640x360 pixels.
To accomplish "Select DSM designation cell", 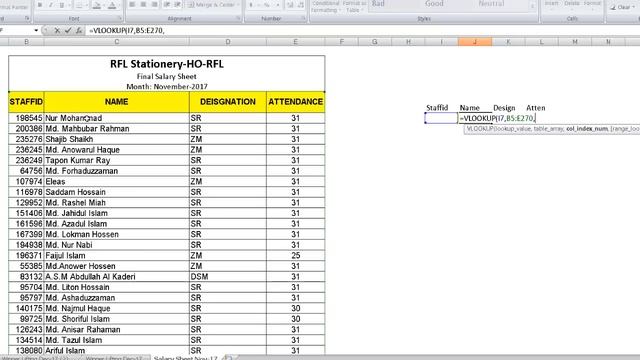I will click(x=228, y=277).
